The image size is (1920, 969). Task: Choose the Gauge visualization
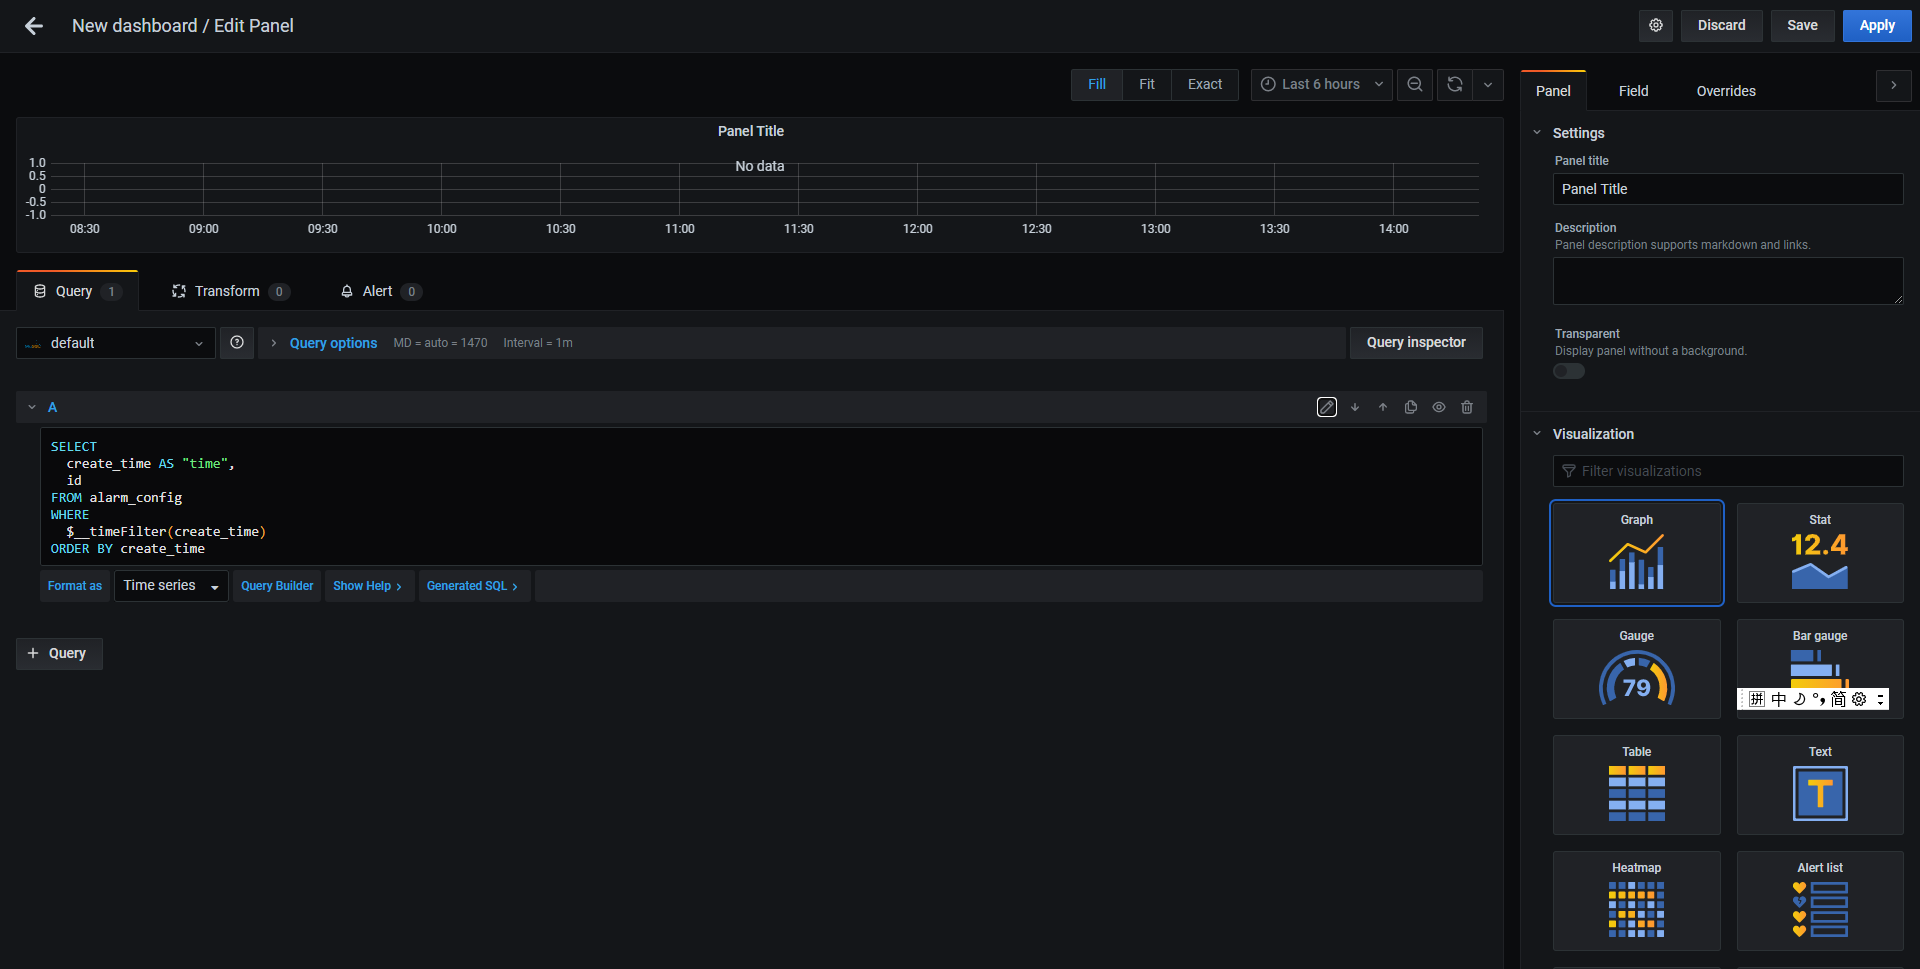point(1637,669)
